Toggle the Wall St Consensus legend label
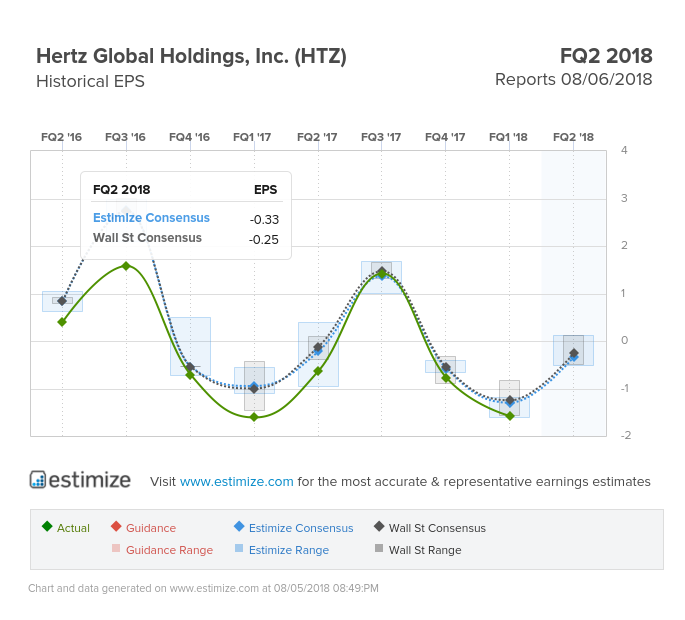The image size is (685, 620). (437, 528)
